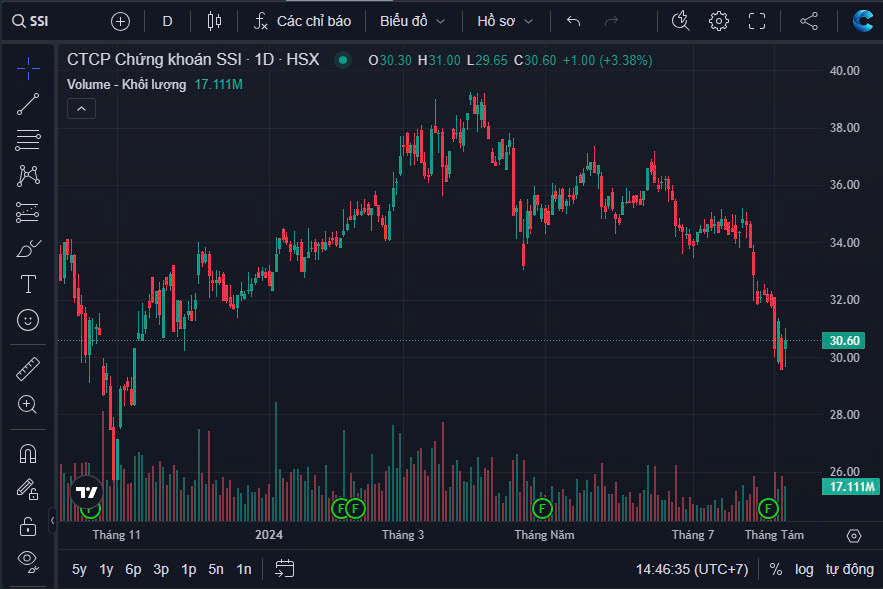Switch chart to fullscreen mode
883x589 pixels.
pos(757,21)
